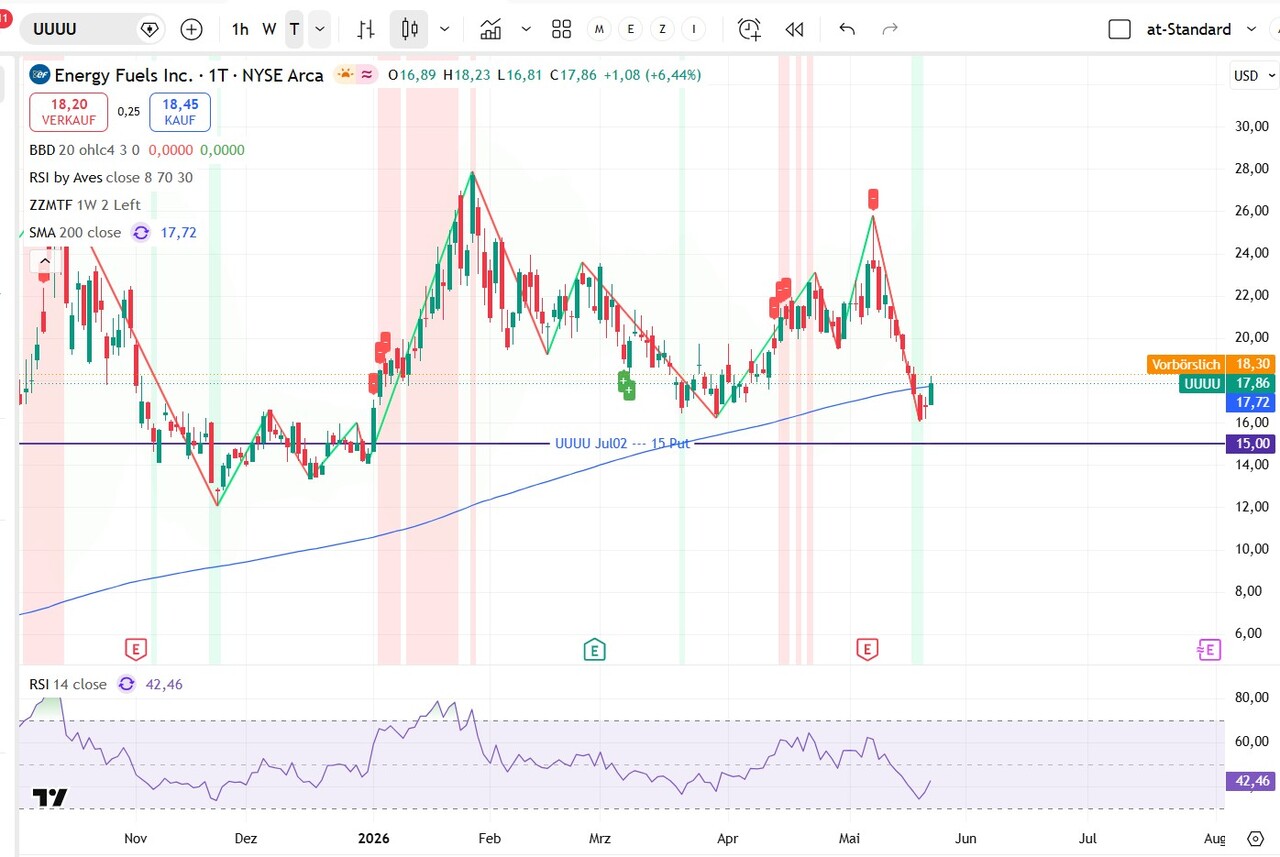Select the SMA 200 close legend
The width and height of the screenshot is (1280, 857).
75,232
